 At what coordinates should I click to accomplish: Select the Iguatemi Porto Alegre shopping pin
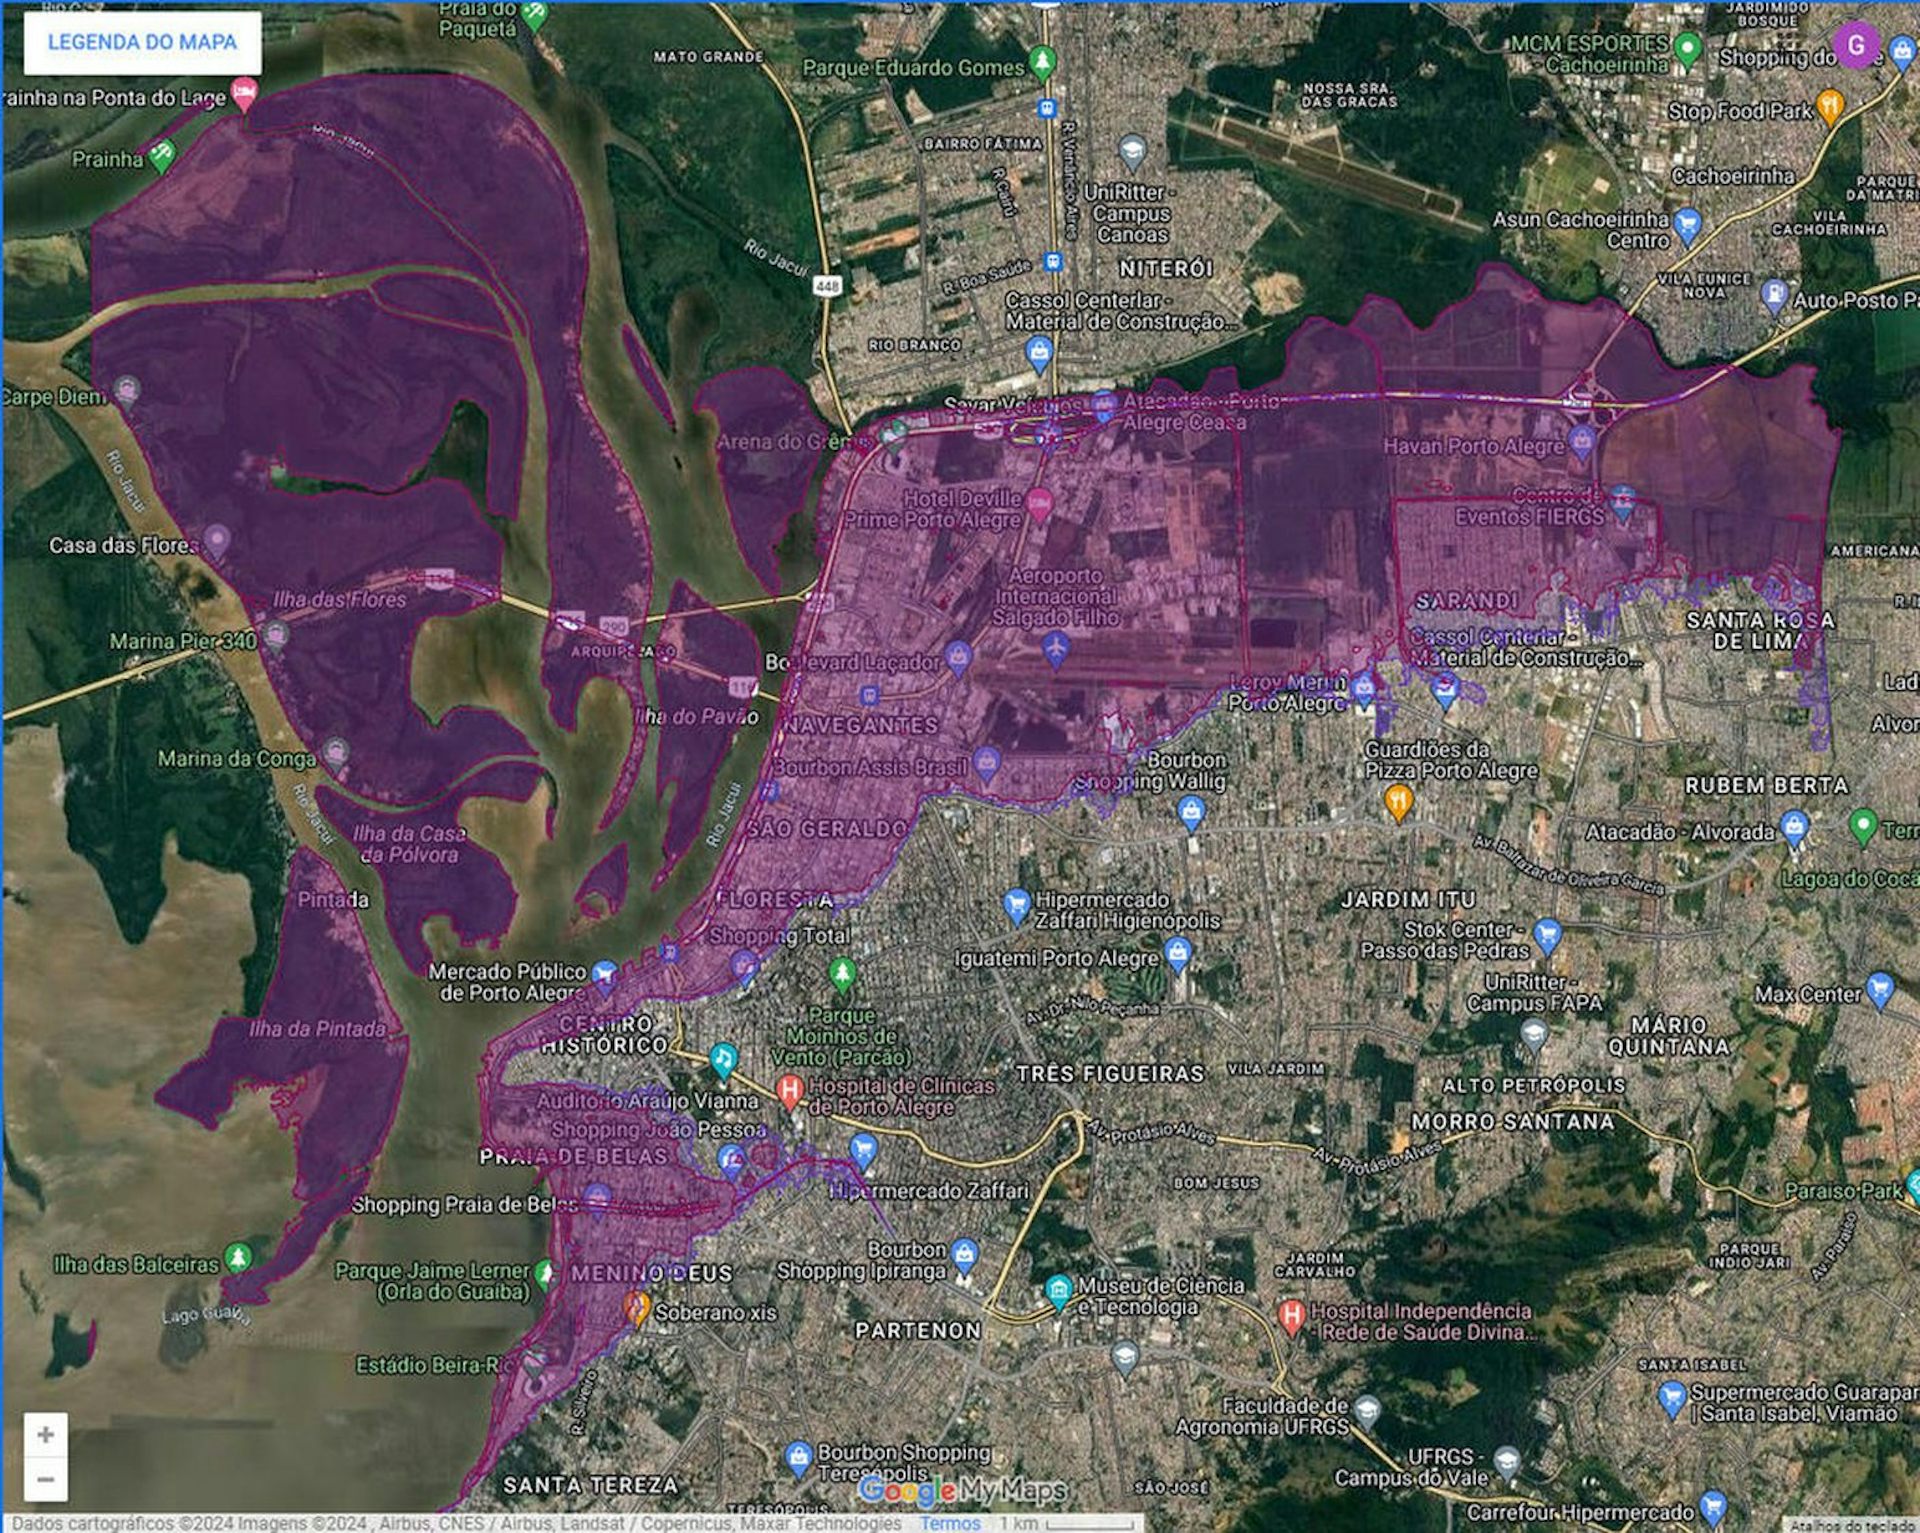[1178, 953]
